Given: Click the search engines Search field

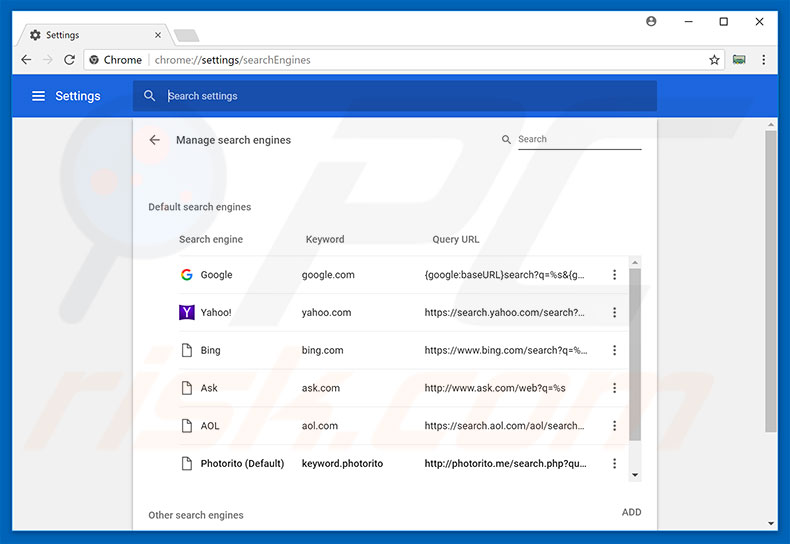Looking at the screenshot, I should coord(578,140).
